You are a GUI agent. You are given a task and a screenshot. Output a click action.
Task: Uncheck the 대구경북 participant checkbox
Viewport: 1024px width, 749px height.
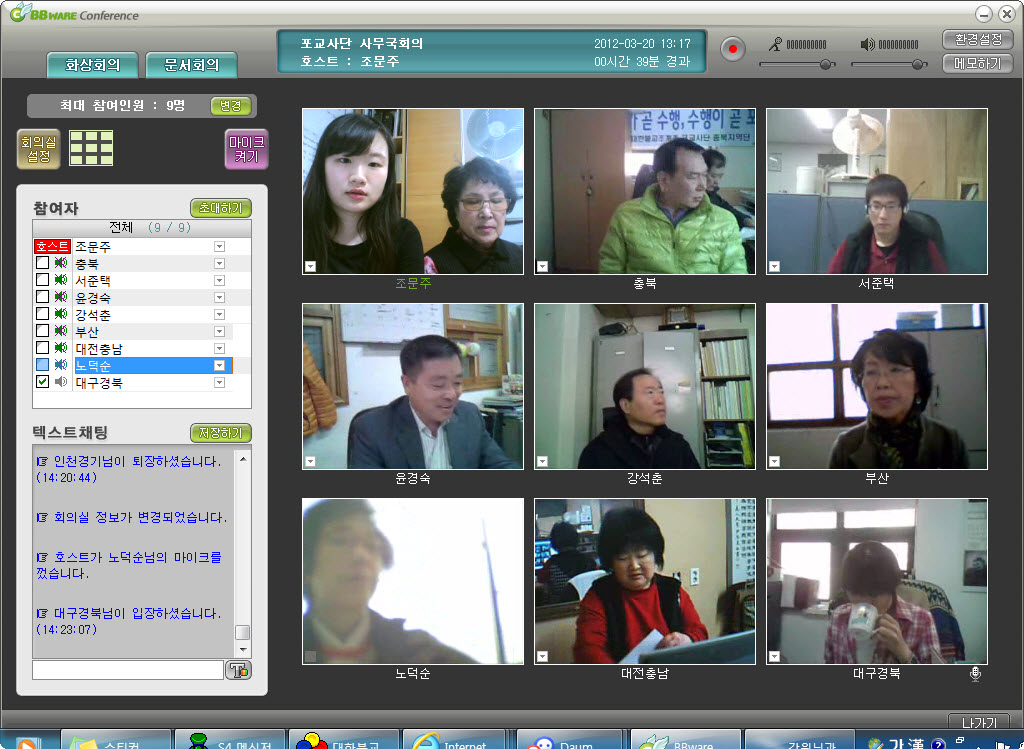[43, 383]
